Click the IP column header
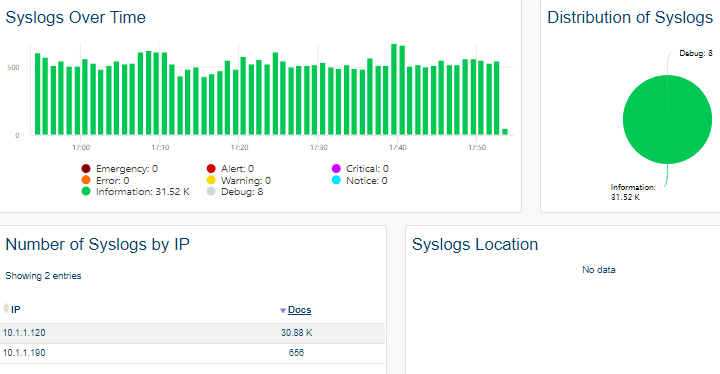This screenshot has width=720, height=374. tap(16, 310)
